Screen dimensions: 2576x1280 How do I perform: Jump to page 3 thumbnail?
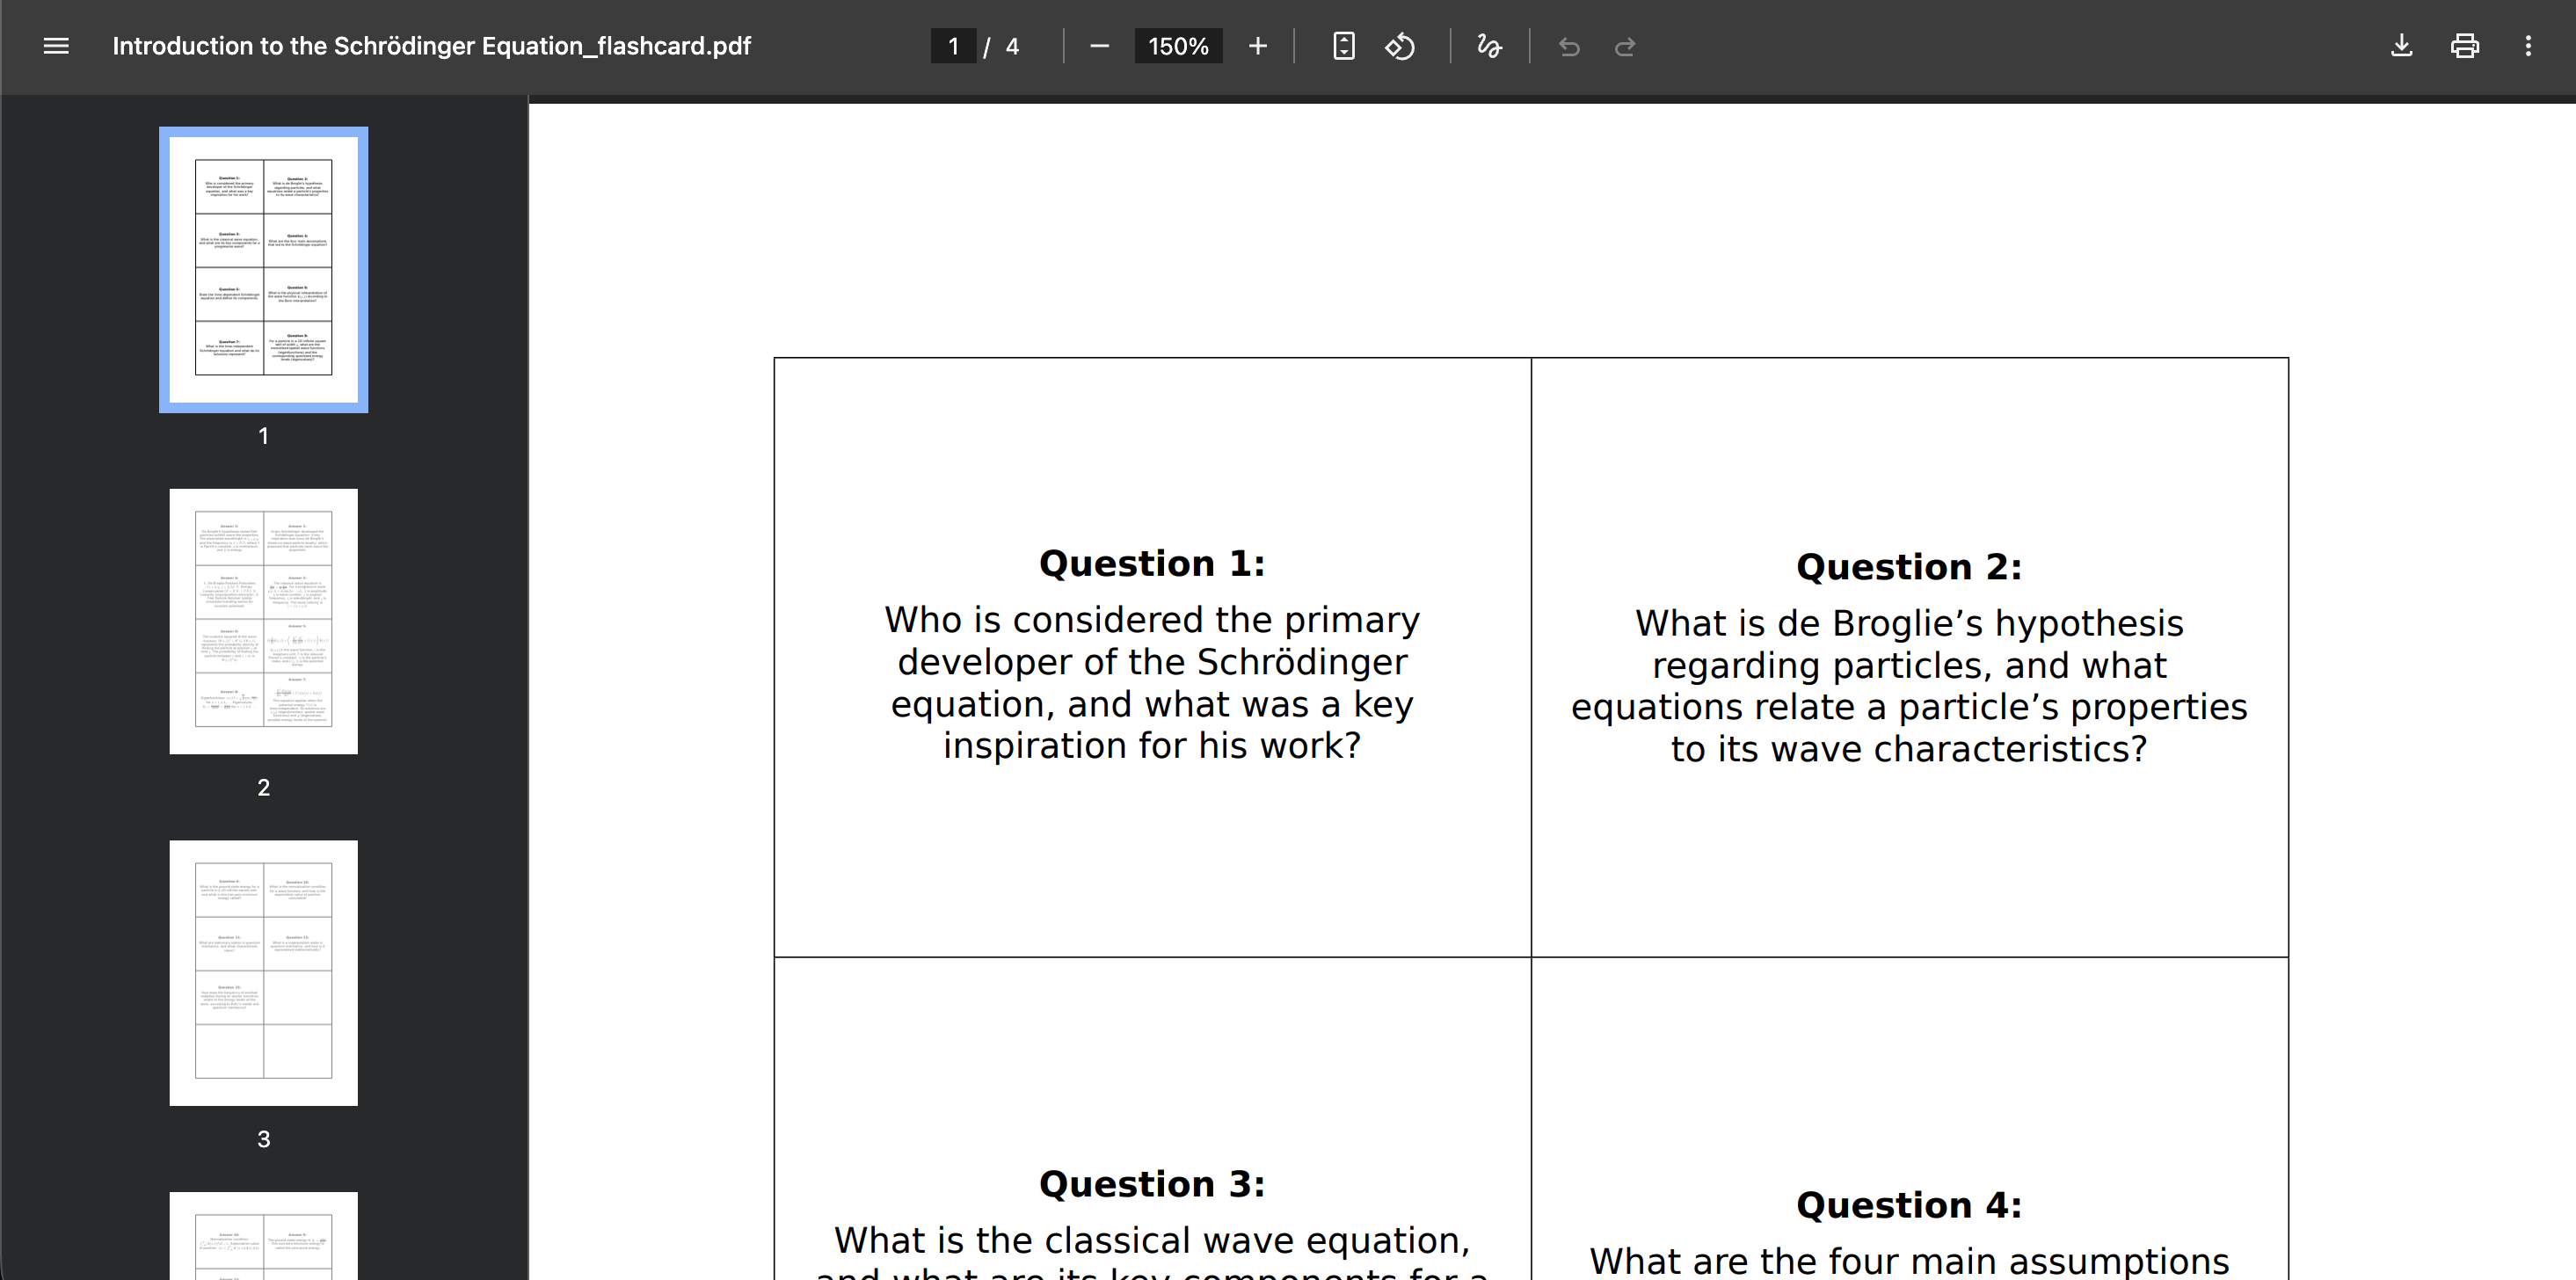click(x=263, y=972)
